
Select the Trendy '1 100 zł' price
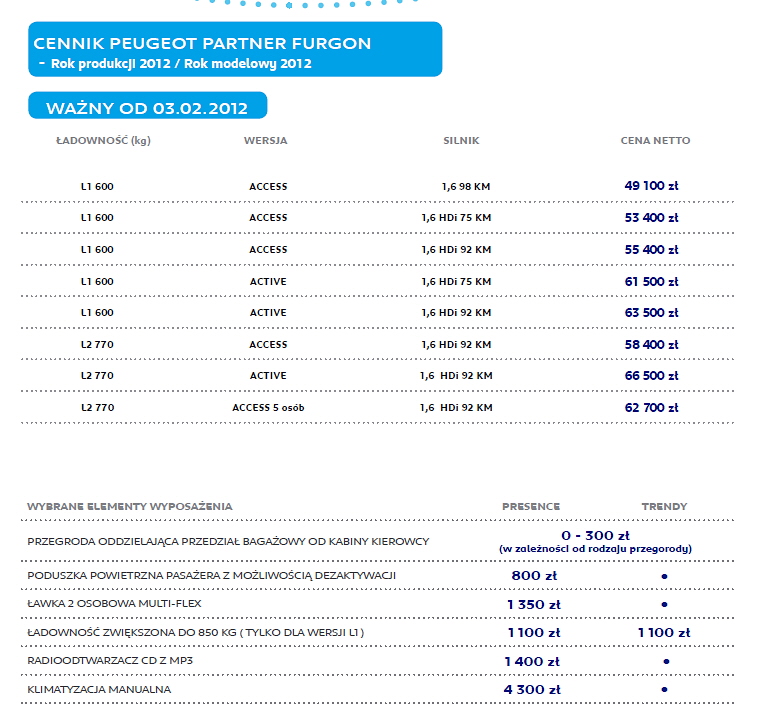click(664, 633)
